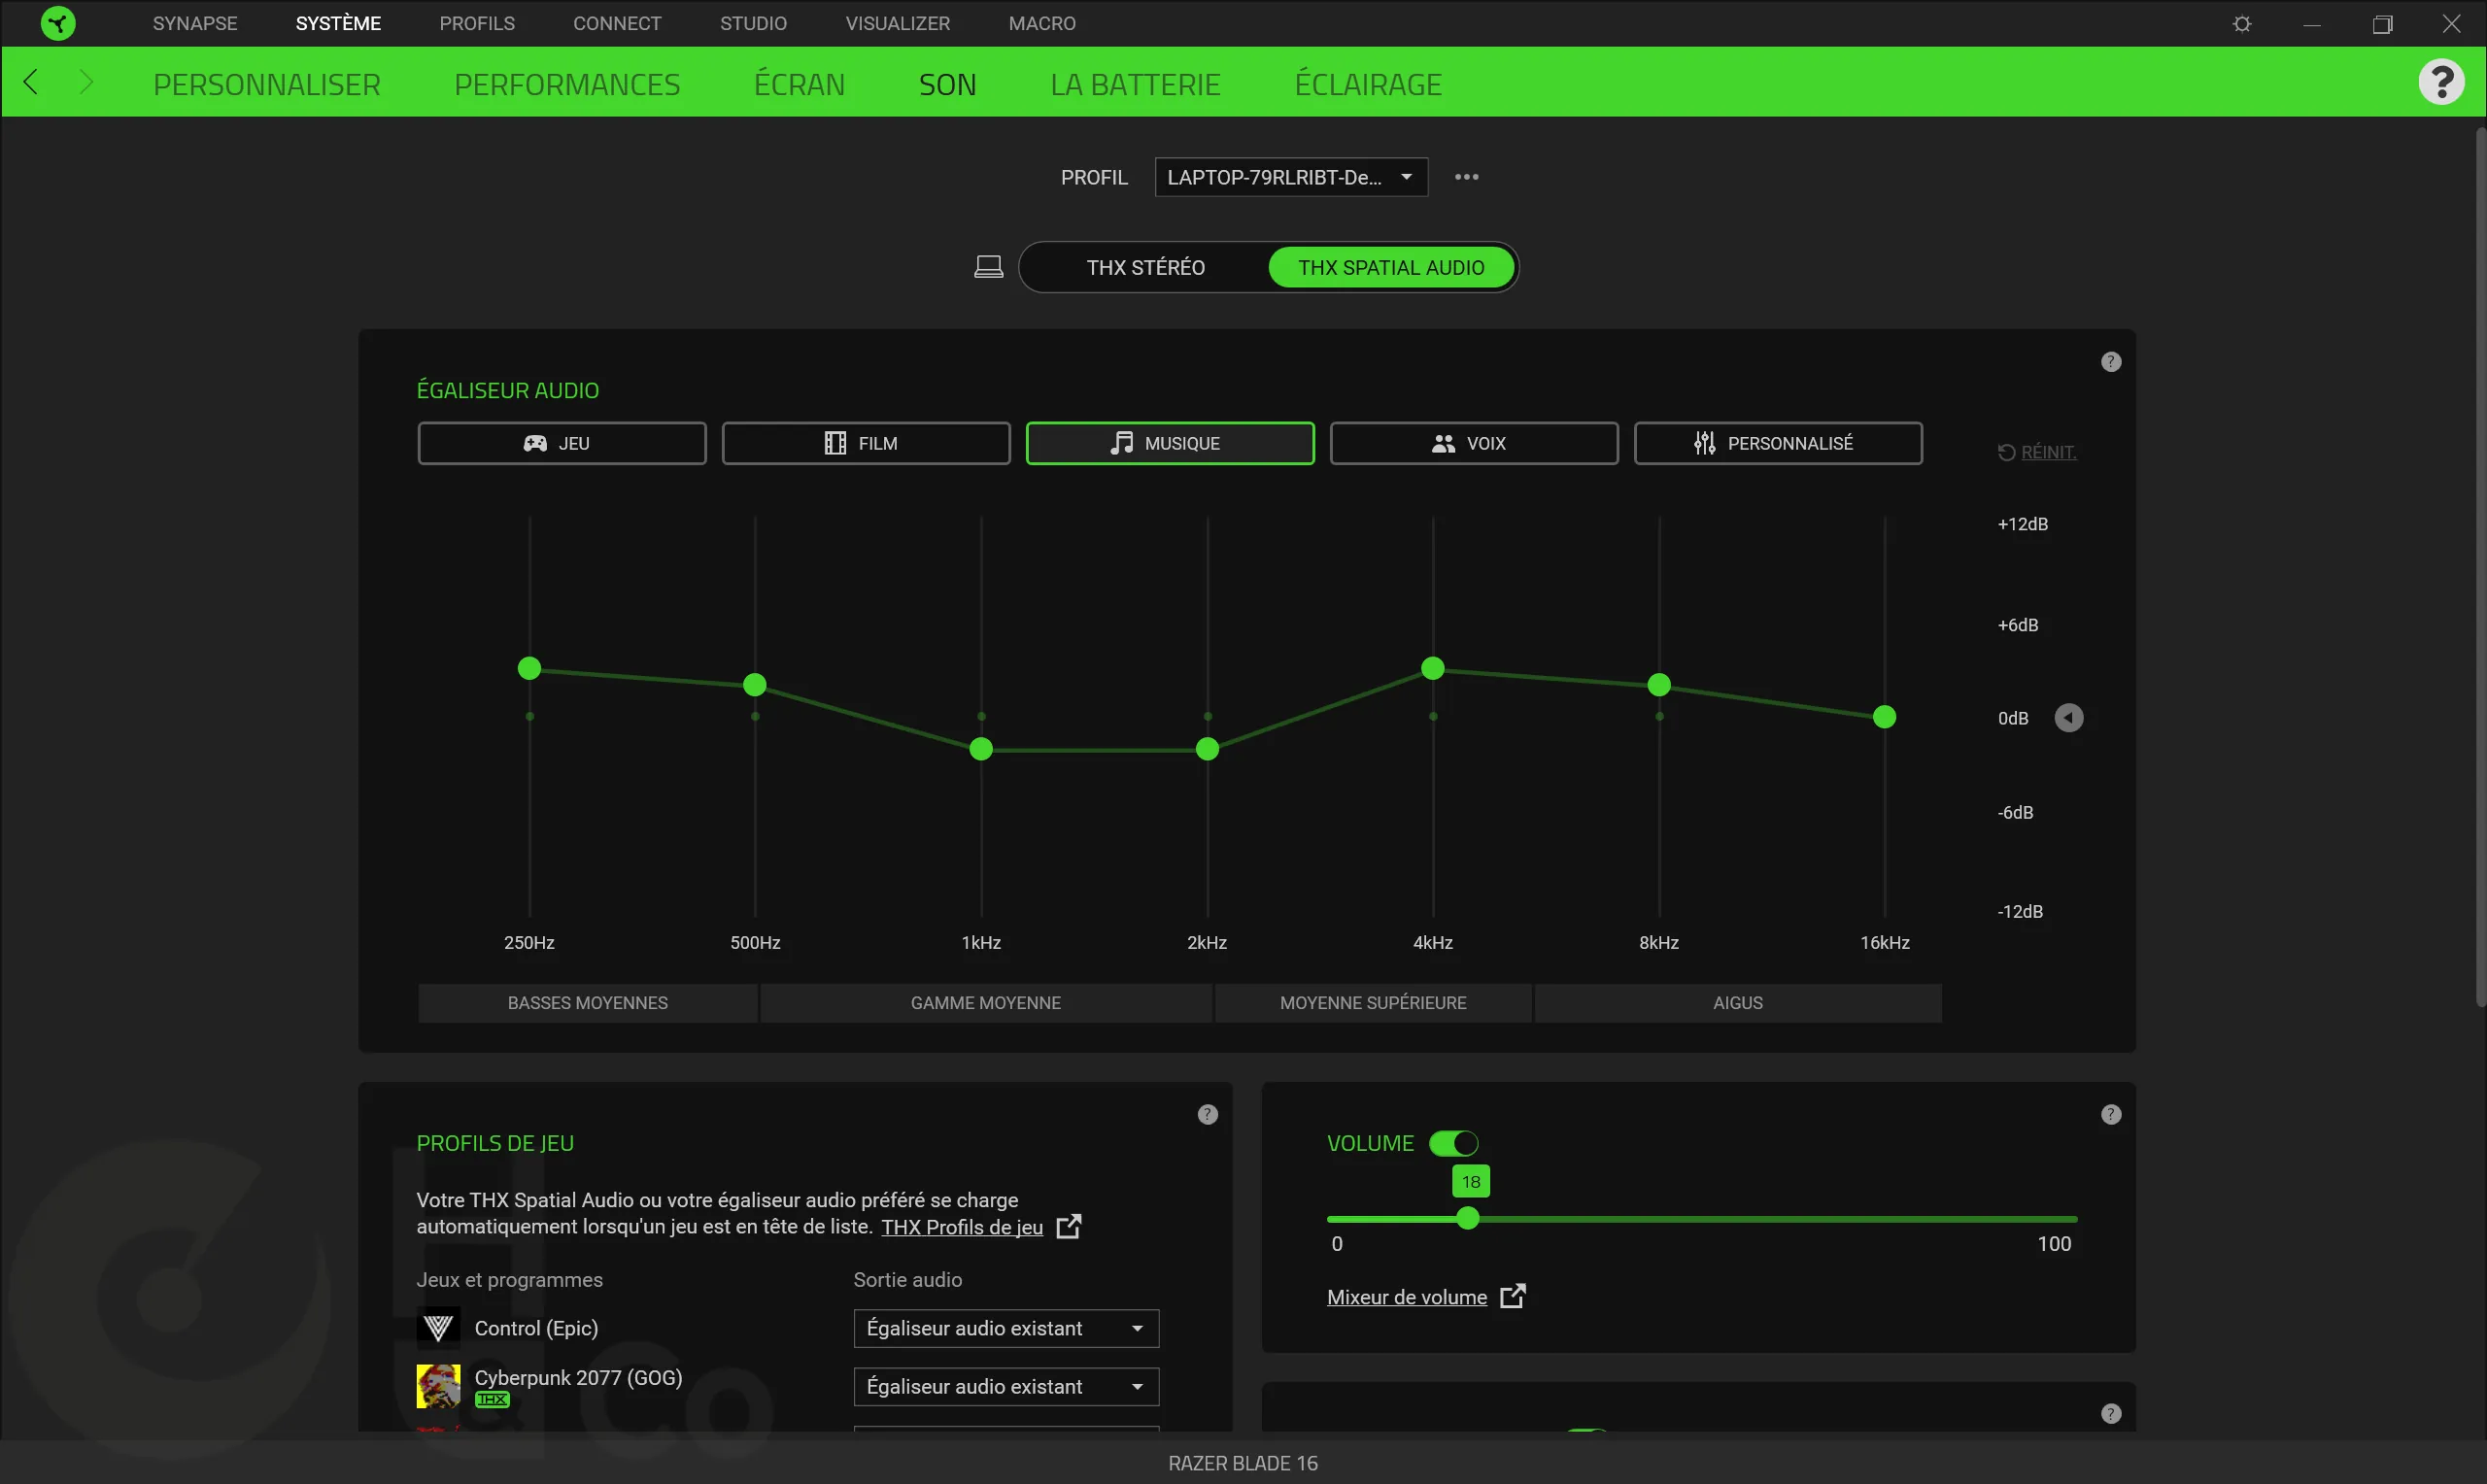The height and width of the screenshot is (1484, 2487).
Task: Open La Batterie section
Action: 1135,84
